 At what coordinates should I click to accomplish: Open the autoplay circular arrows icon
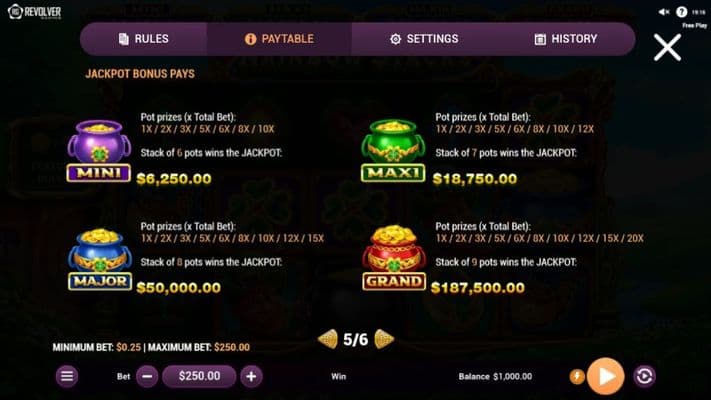point(644,376)
